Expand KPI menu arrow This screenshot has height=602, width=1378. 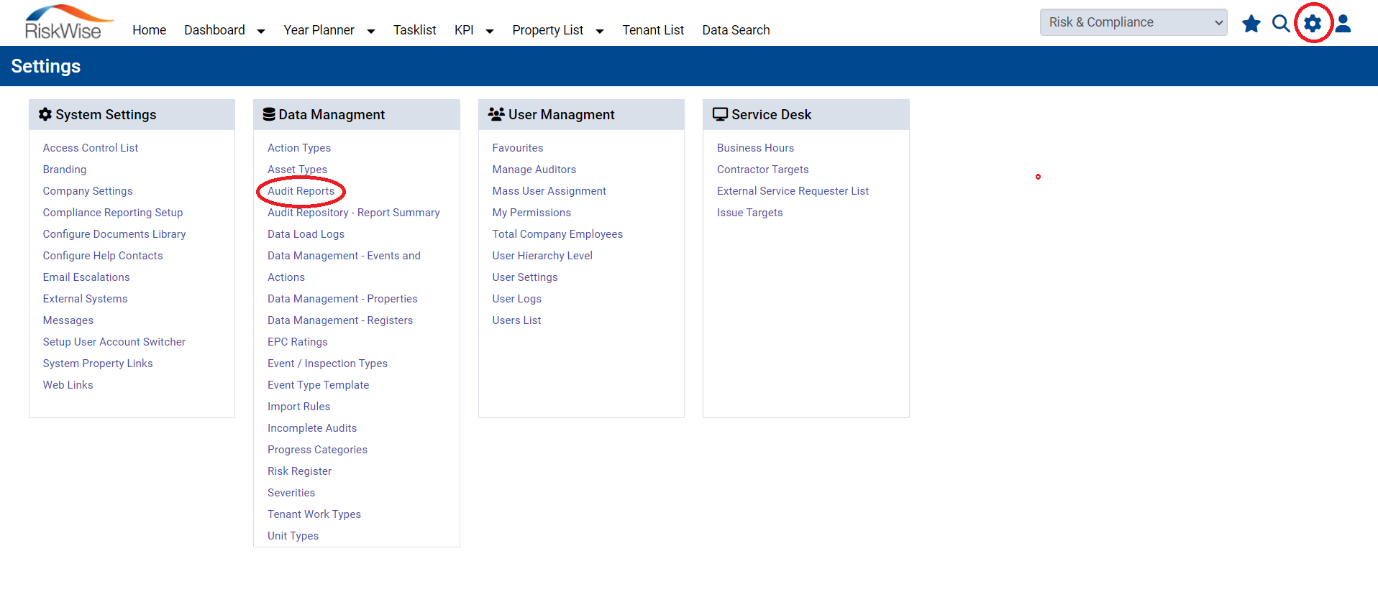(x=490, y=31)
